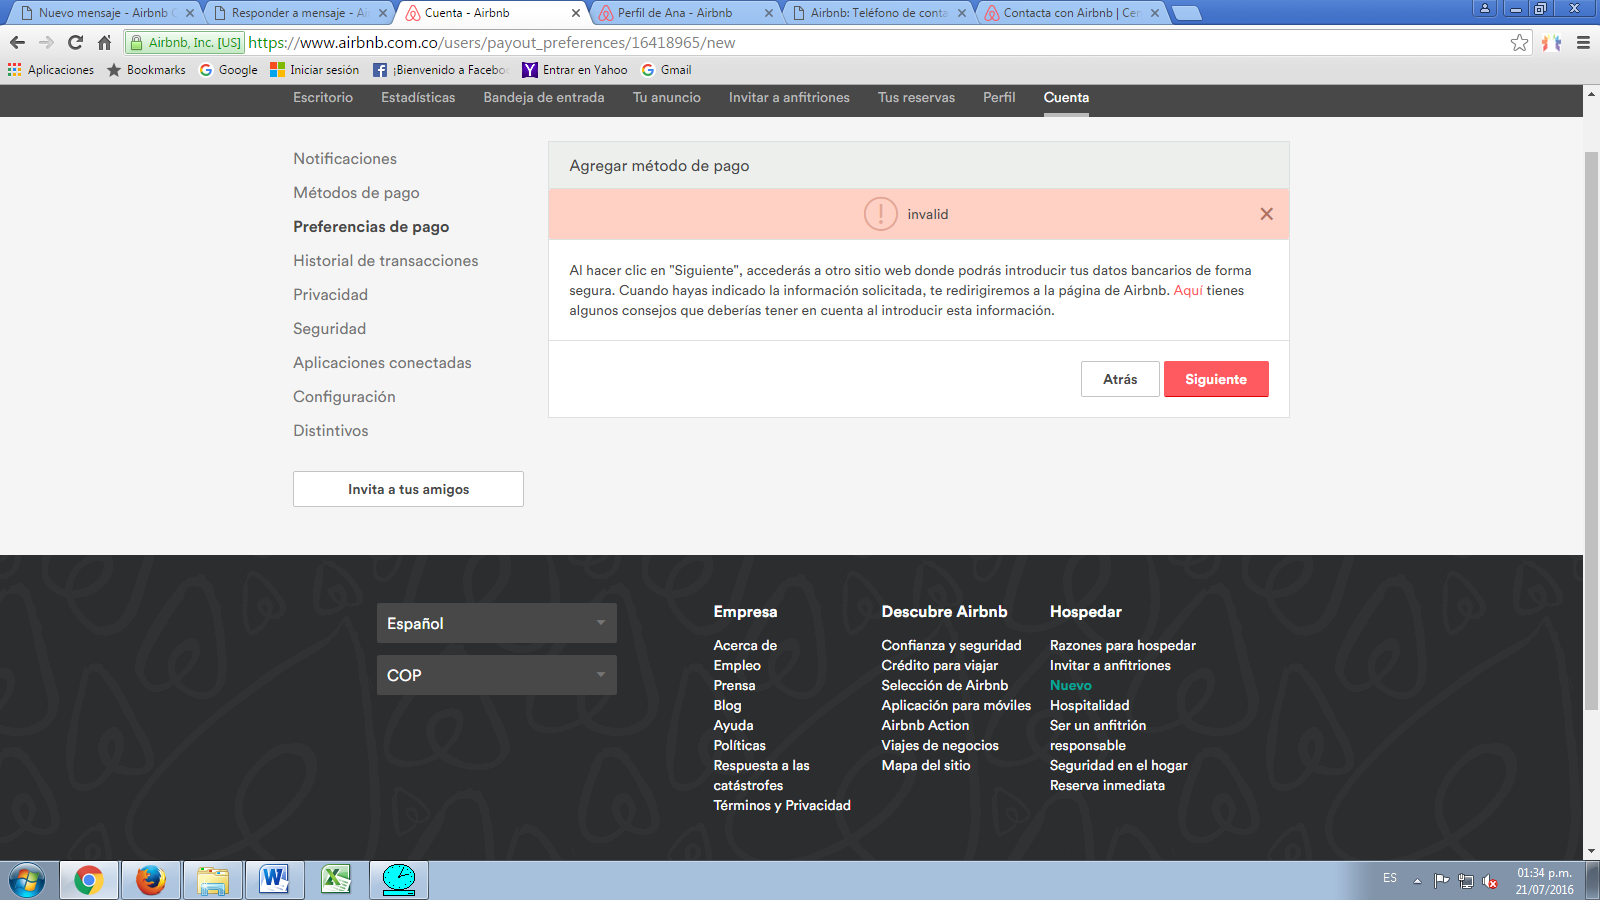This screenshot has width=1600, height=900.
Task: Click the browser home icon
Action: (x=104, y=42)
